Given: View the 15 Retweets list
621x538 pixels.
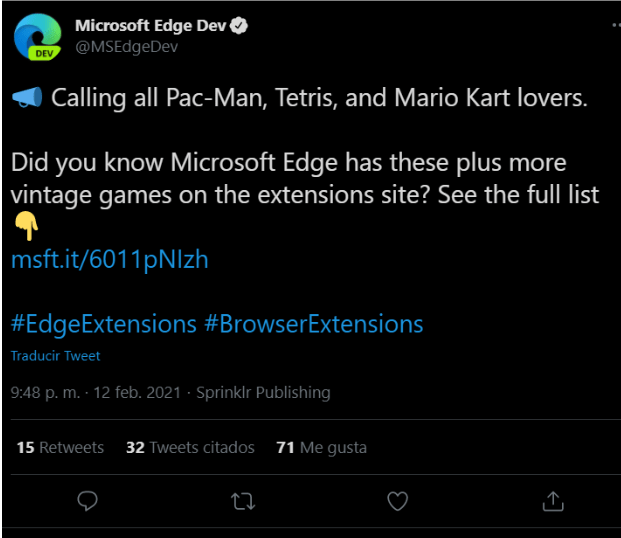Looking at the screenshot, I should pos(60,447).
